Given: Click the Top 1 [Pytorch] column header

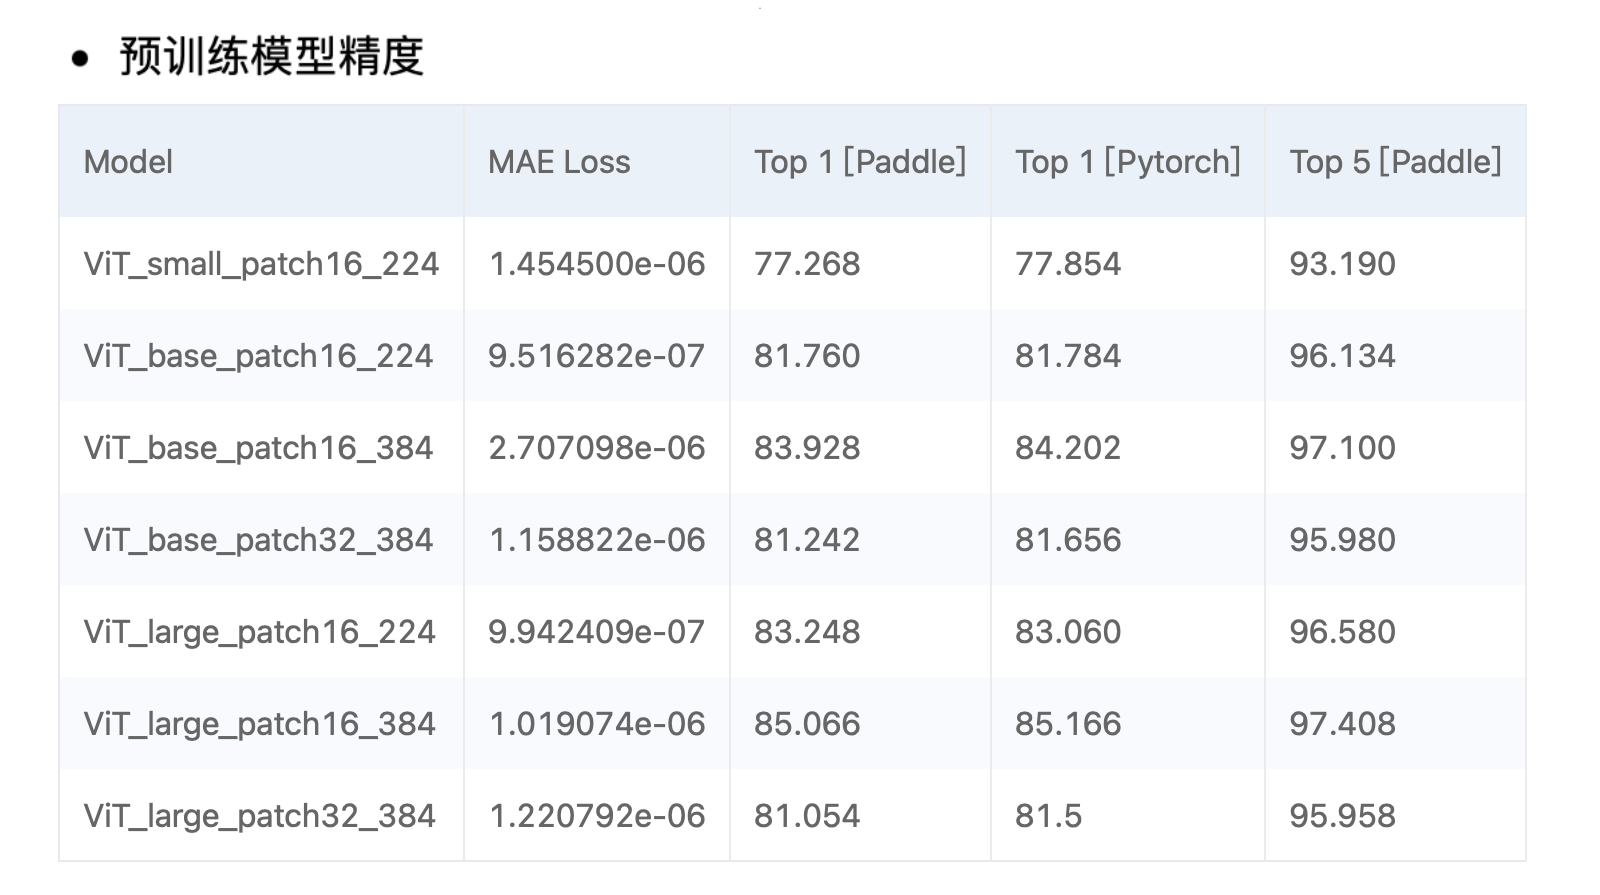Looking at the screenshot, I should (1128, 162).
